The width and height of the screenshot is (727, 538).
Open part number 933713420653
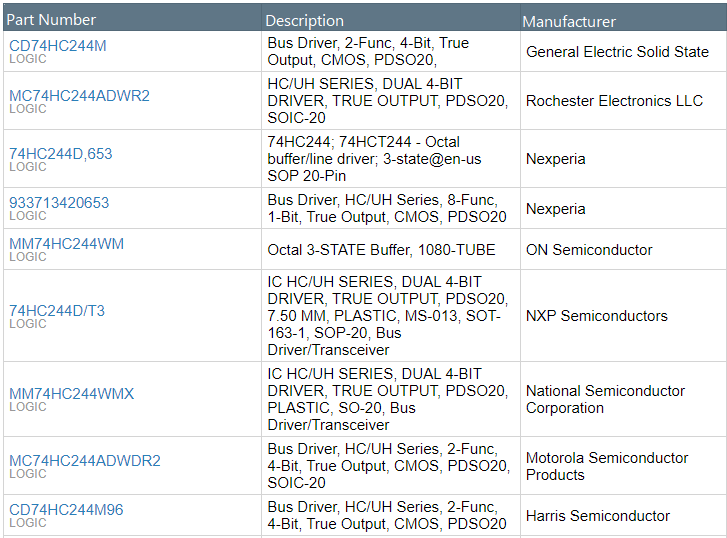tap(59, 203)
